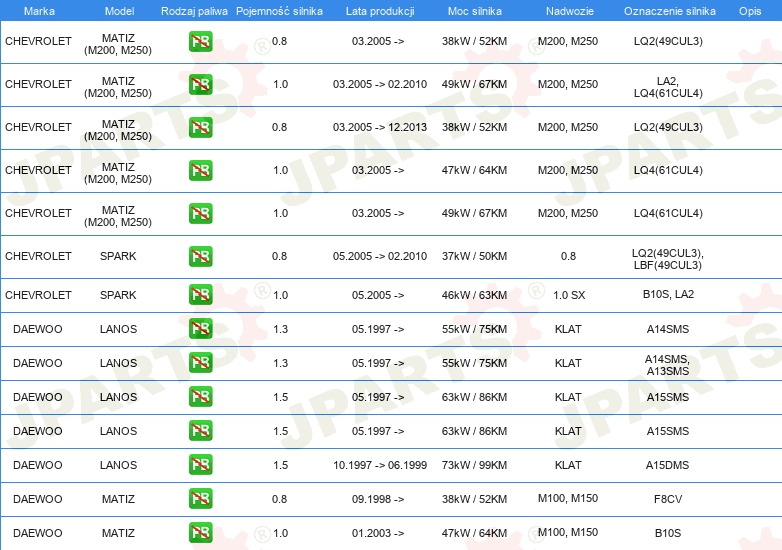Click the date range 10.1997 -> 06.1999

pyautogui.click(x=379, y=465)
